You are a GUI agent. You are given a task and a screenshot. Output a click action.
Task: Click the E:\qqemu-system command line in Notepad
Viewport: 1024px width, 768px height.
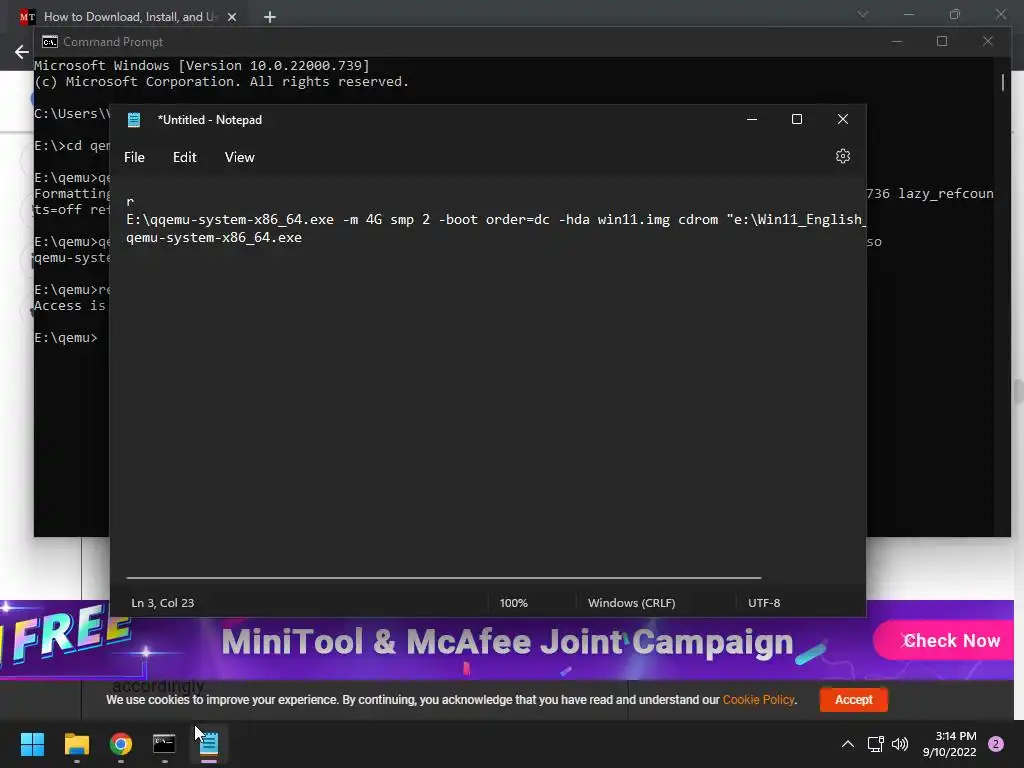(x=496, y=219)
